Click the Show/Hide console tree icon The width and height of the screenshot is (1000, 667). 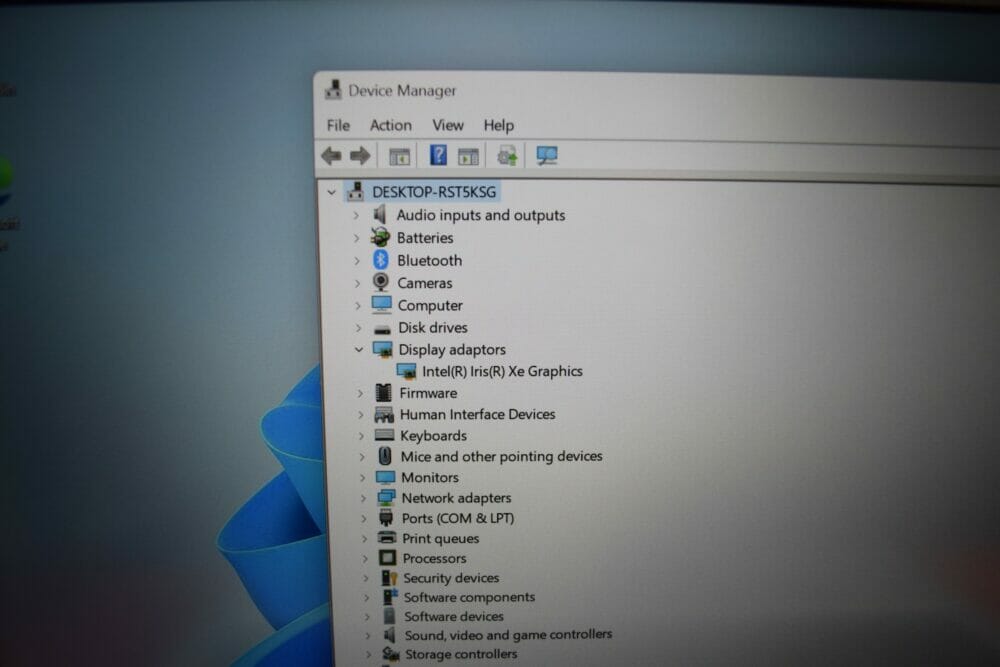399,156
